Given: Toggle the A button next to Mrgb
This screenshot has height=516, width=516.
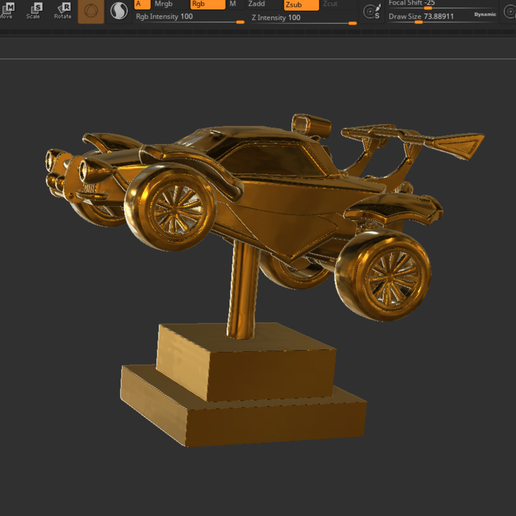Looking at the screenshot, I should [142, 4].
